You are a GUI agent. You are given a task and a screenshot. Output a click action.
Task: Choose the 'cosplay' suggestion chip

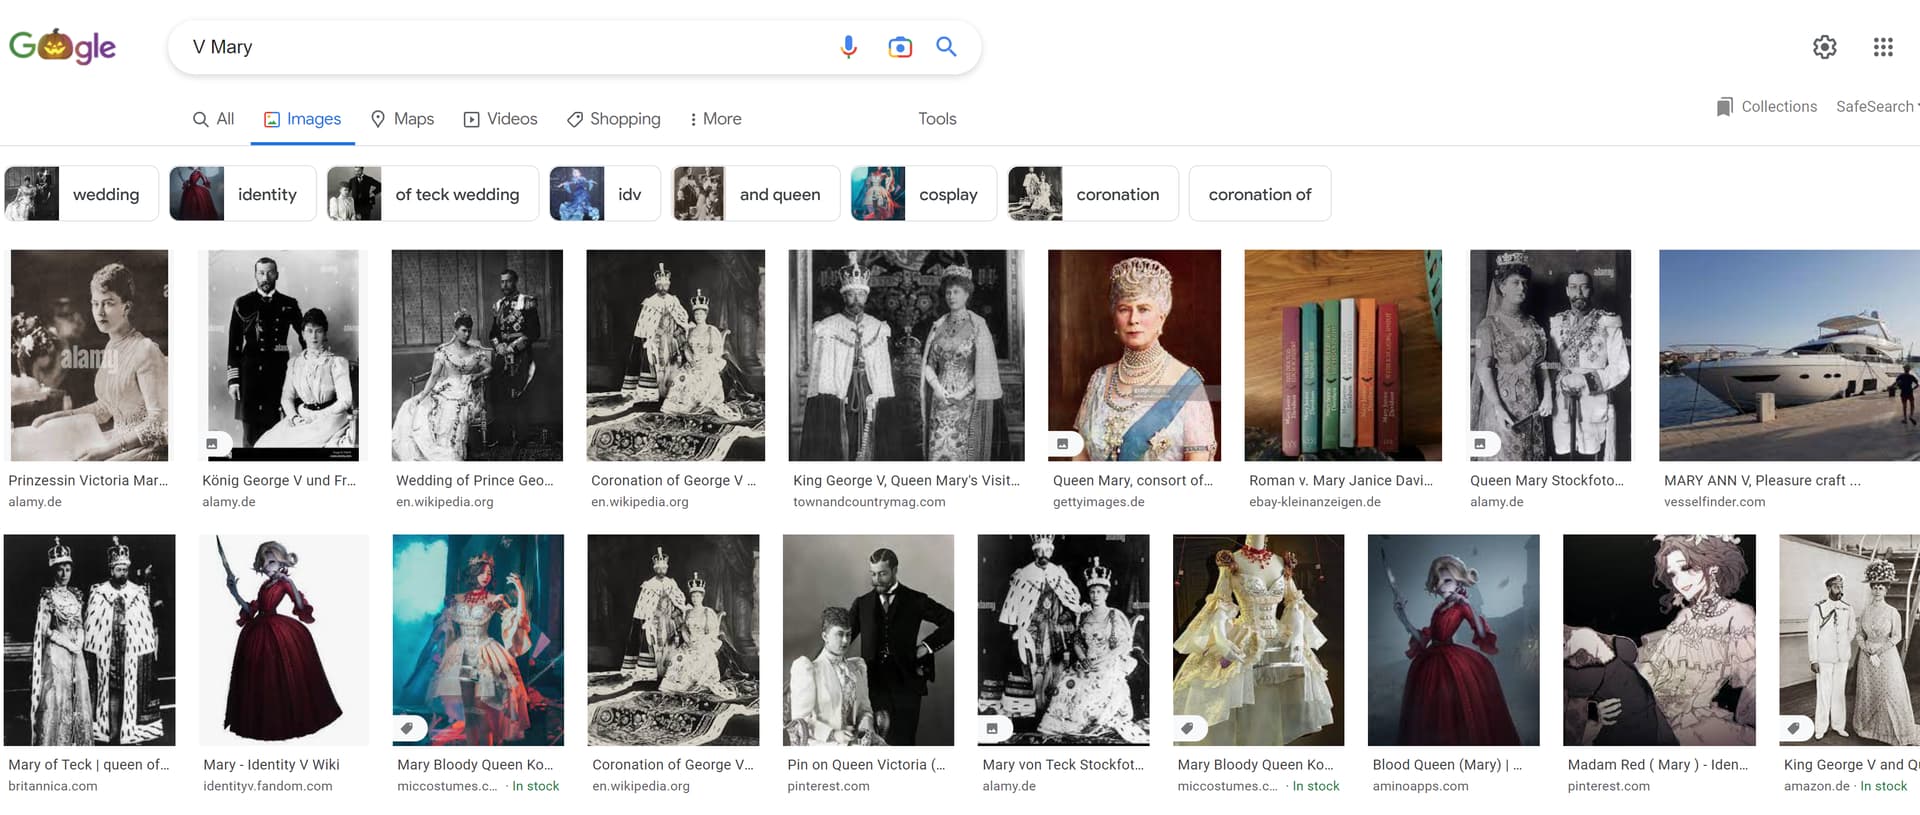(924, 194)
